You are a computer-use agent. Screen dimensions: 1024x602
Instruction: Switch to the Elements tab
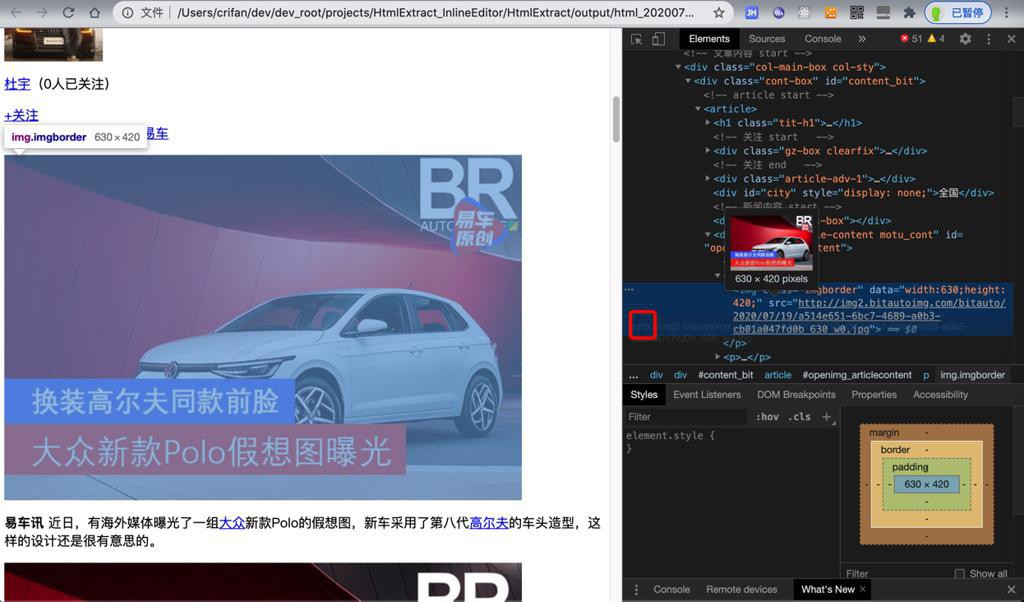coord(709,39)
